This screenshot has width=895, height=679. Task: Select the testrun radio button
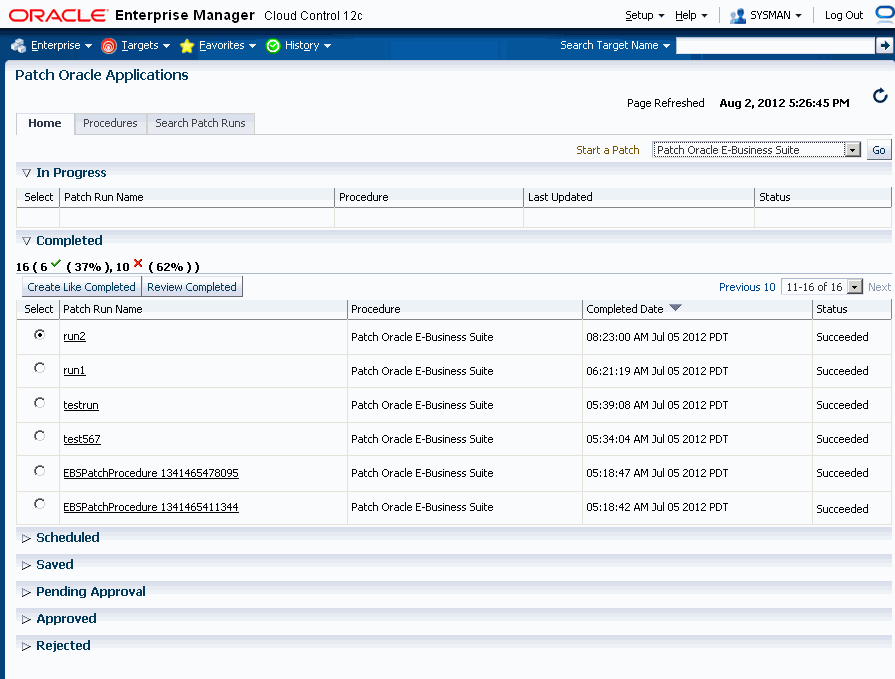click(39, 403)
